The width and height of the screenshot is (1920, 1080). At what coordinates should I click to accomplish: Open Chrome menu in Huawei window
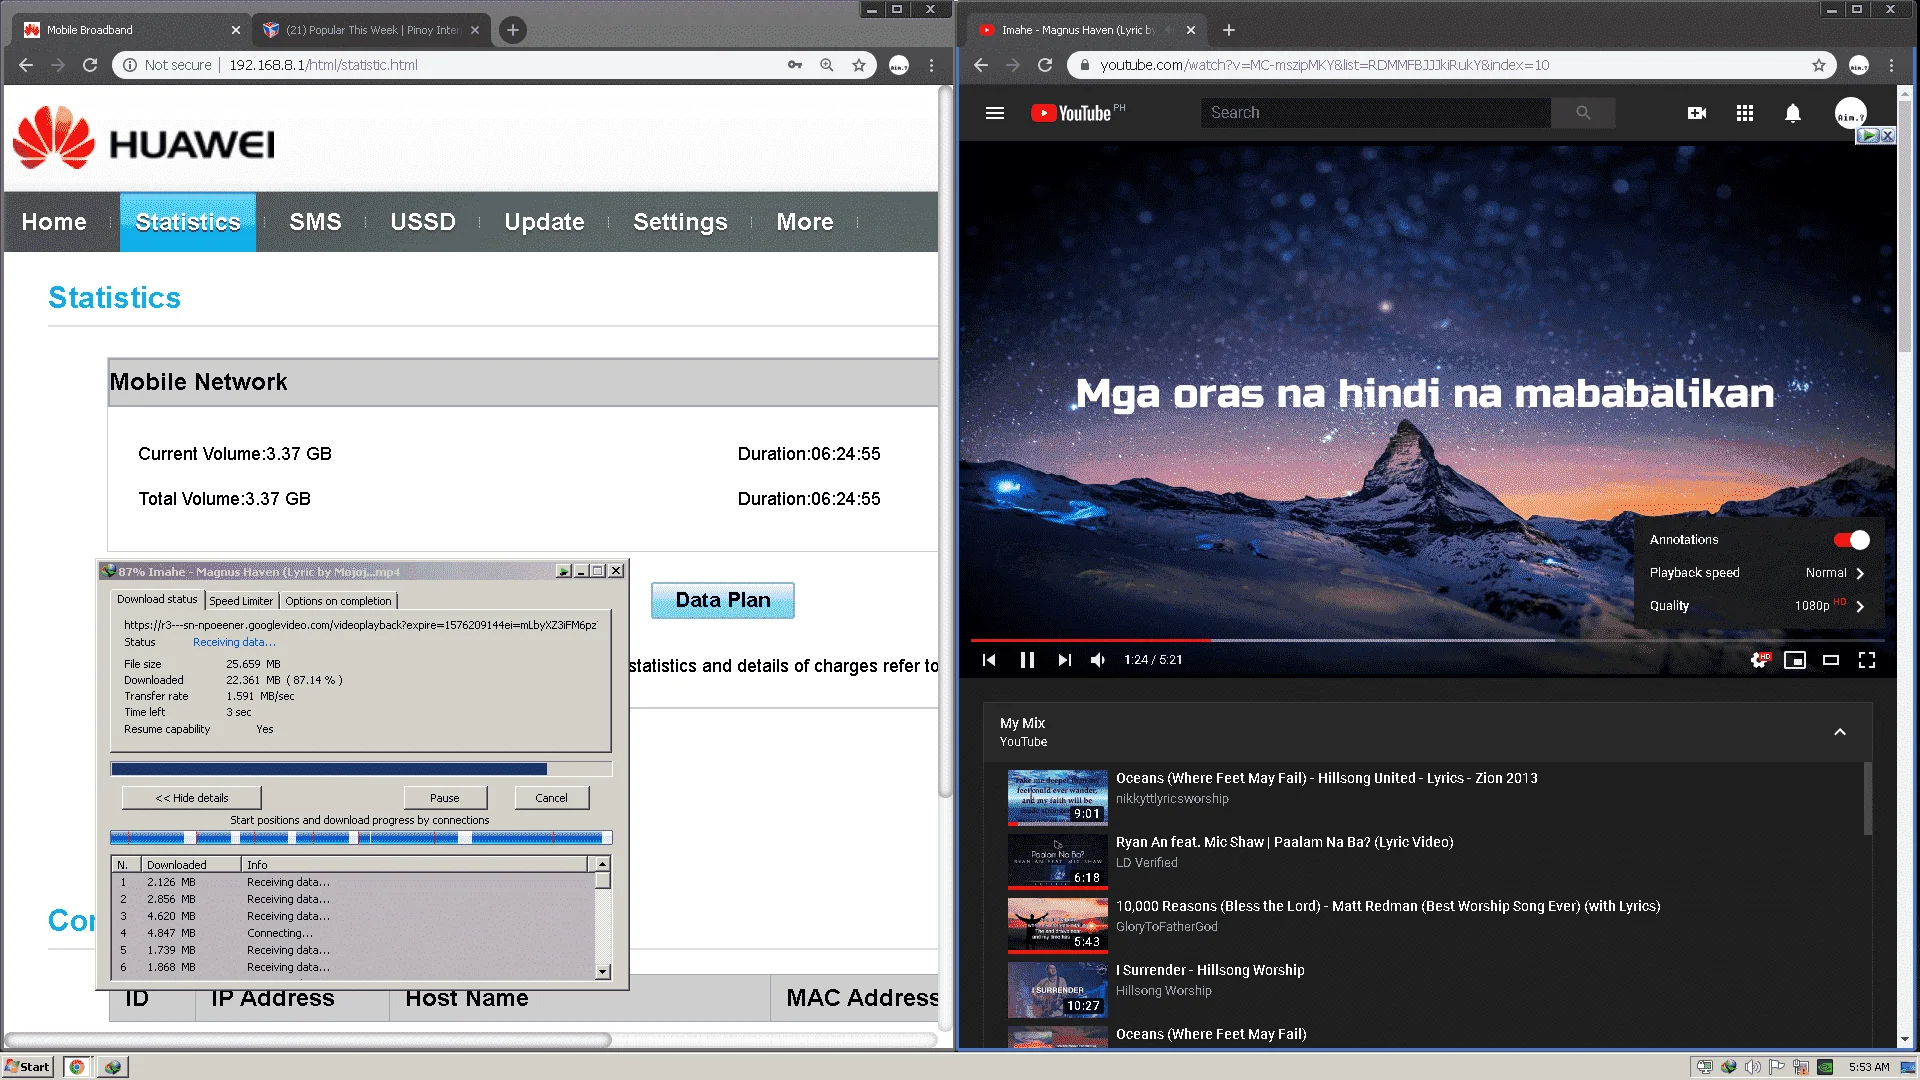tap(932, 65)
